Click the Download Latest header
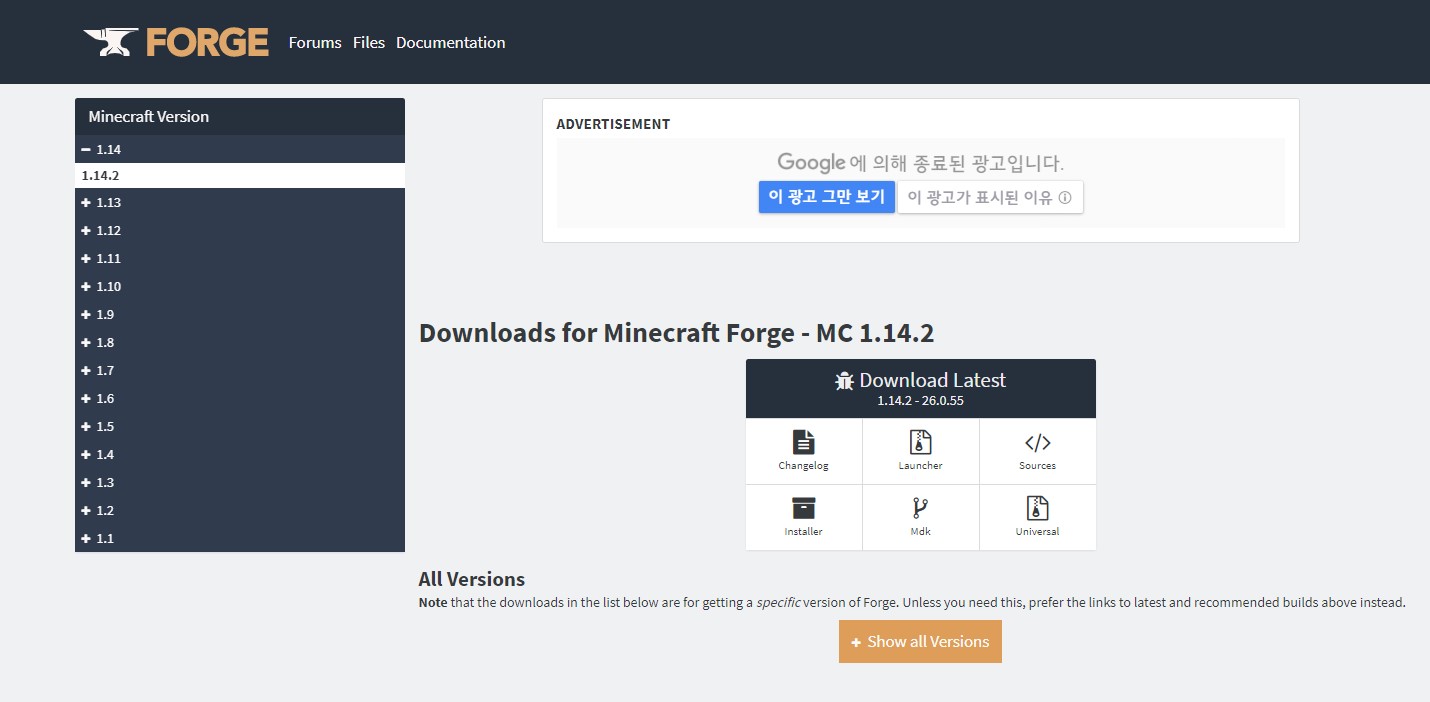Viewport: 1430px width, 702px height. tap(921, 388)
